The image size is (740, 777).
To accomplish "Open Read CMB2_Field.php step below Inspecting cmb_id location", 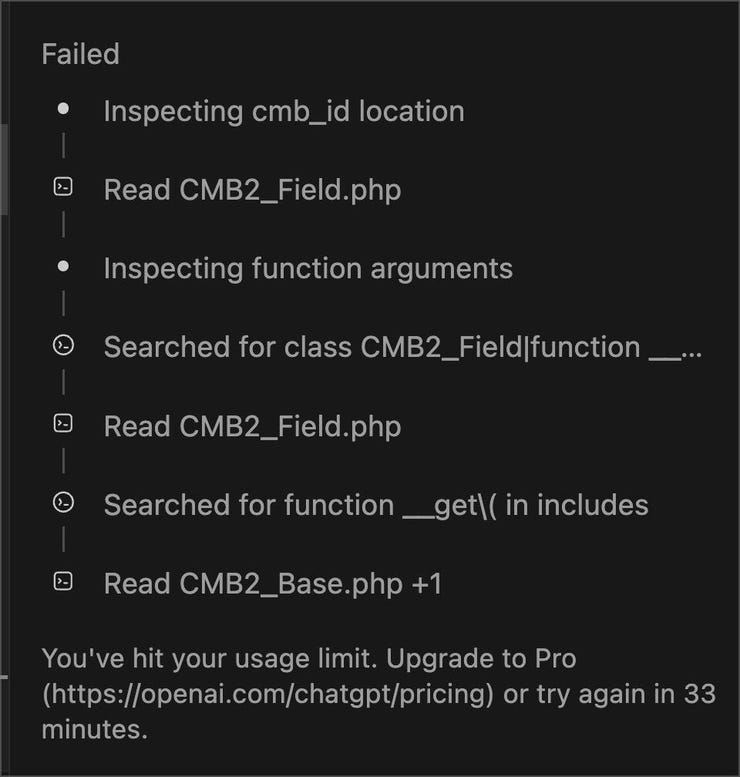I will pos(252,189).
